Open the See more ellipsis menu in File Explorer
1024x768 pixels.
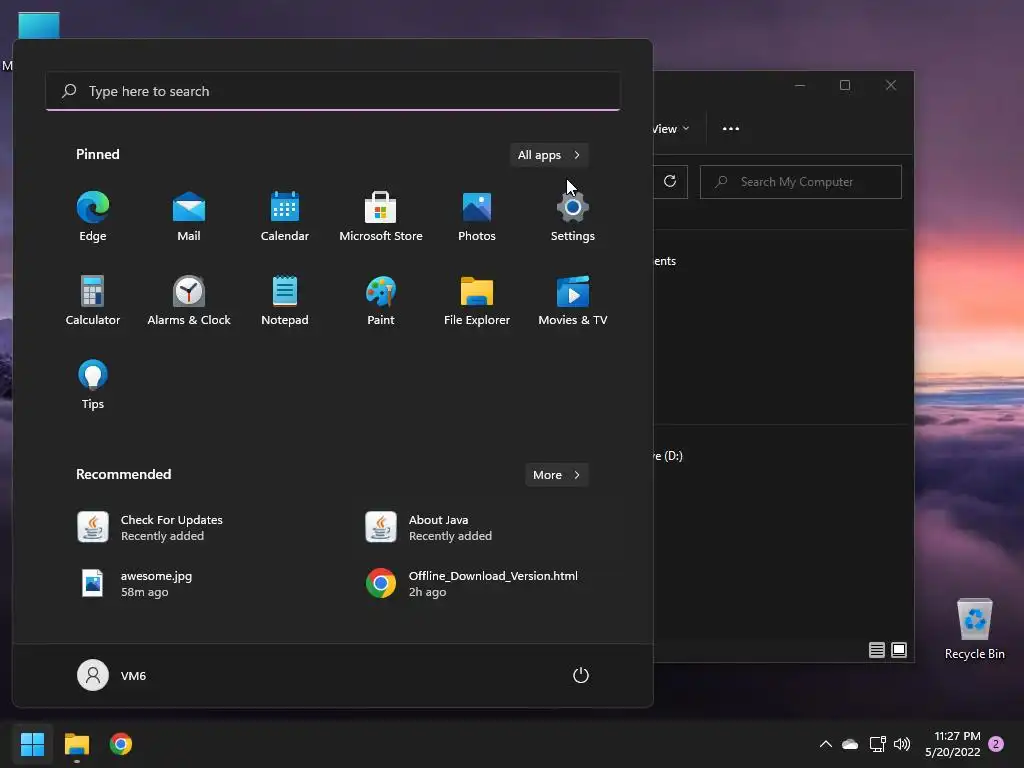731,129
